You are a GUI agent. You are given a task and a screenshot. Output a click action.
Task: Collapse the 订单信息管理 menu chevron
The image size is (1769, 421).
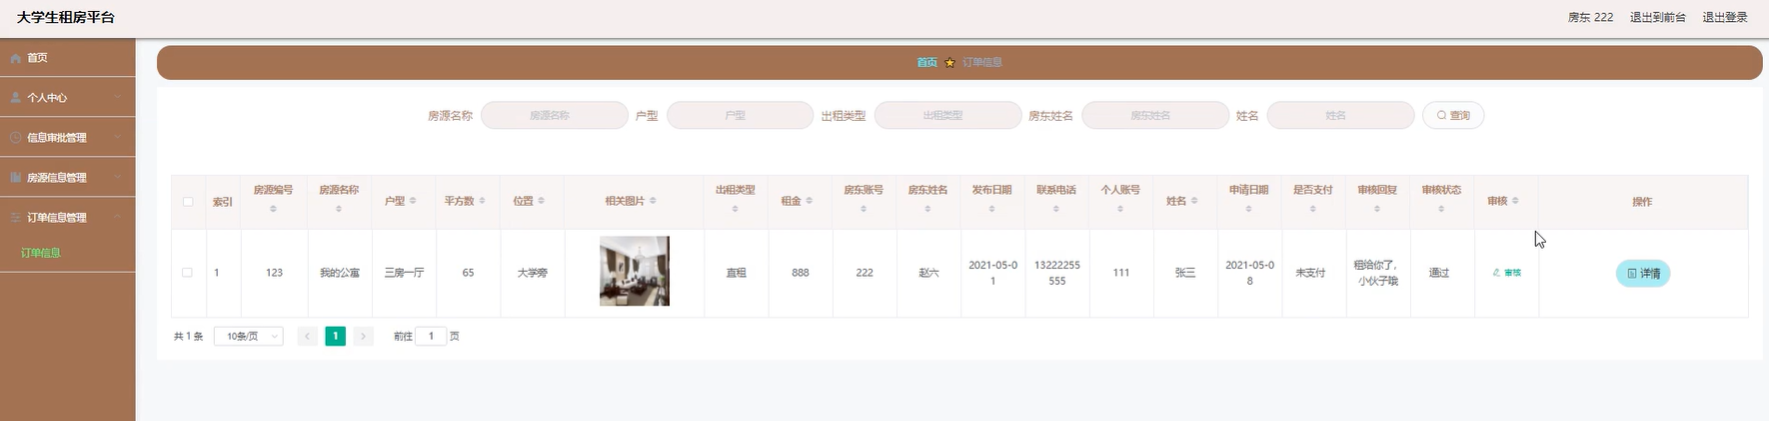[117, 217]
